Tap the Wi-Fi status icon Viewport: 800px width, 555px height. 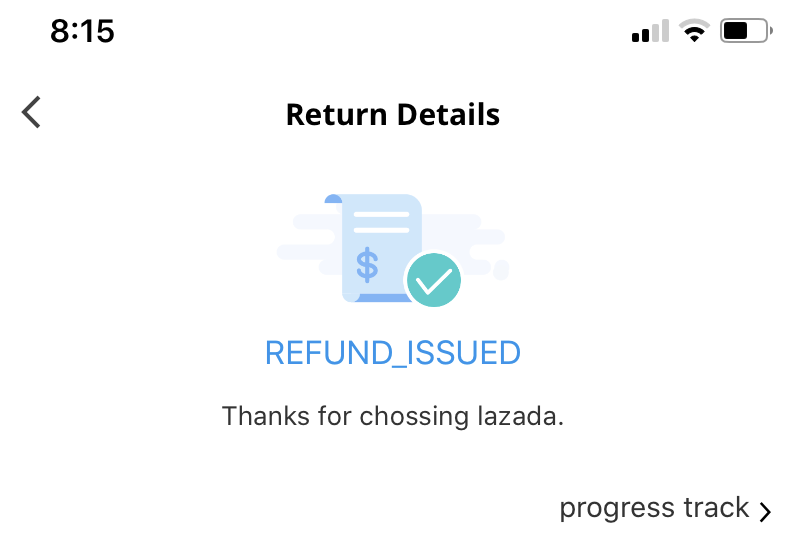[692, 32]
